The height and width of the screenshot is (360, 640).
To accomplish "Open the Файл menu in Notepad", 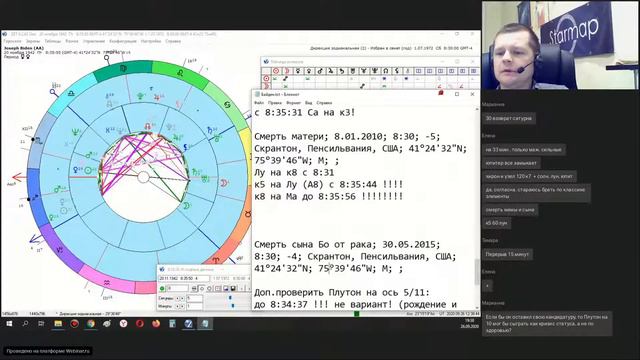I will coord(259,103).
